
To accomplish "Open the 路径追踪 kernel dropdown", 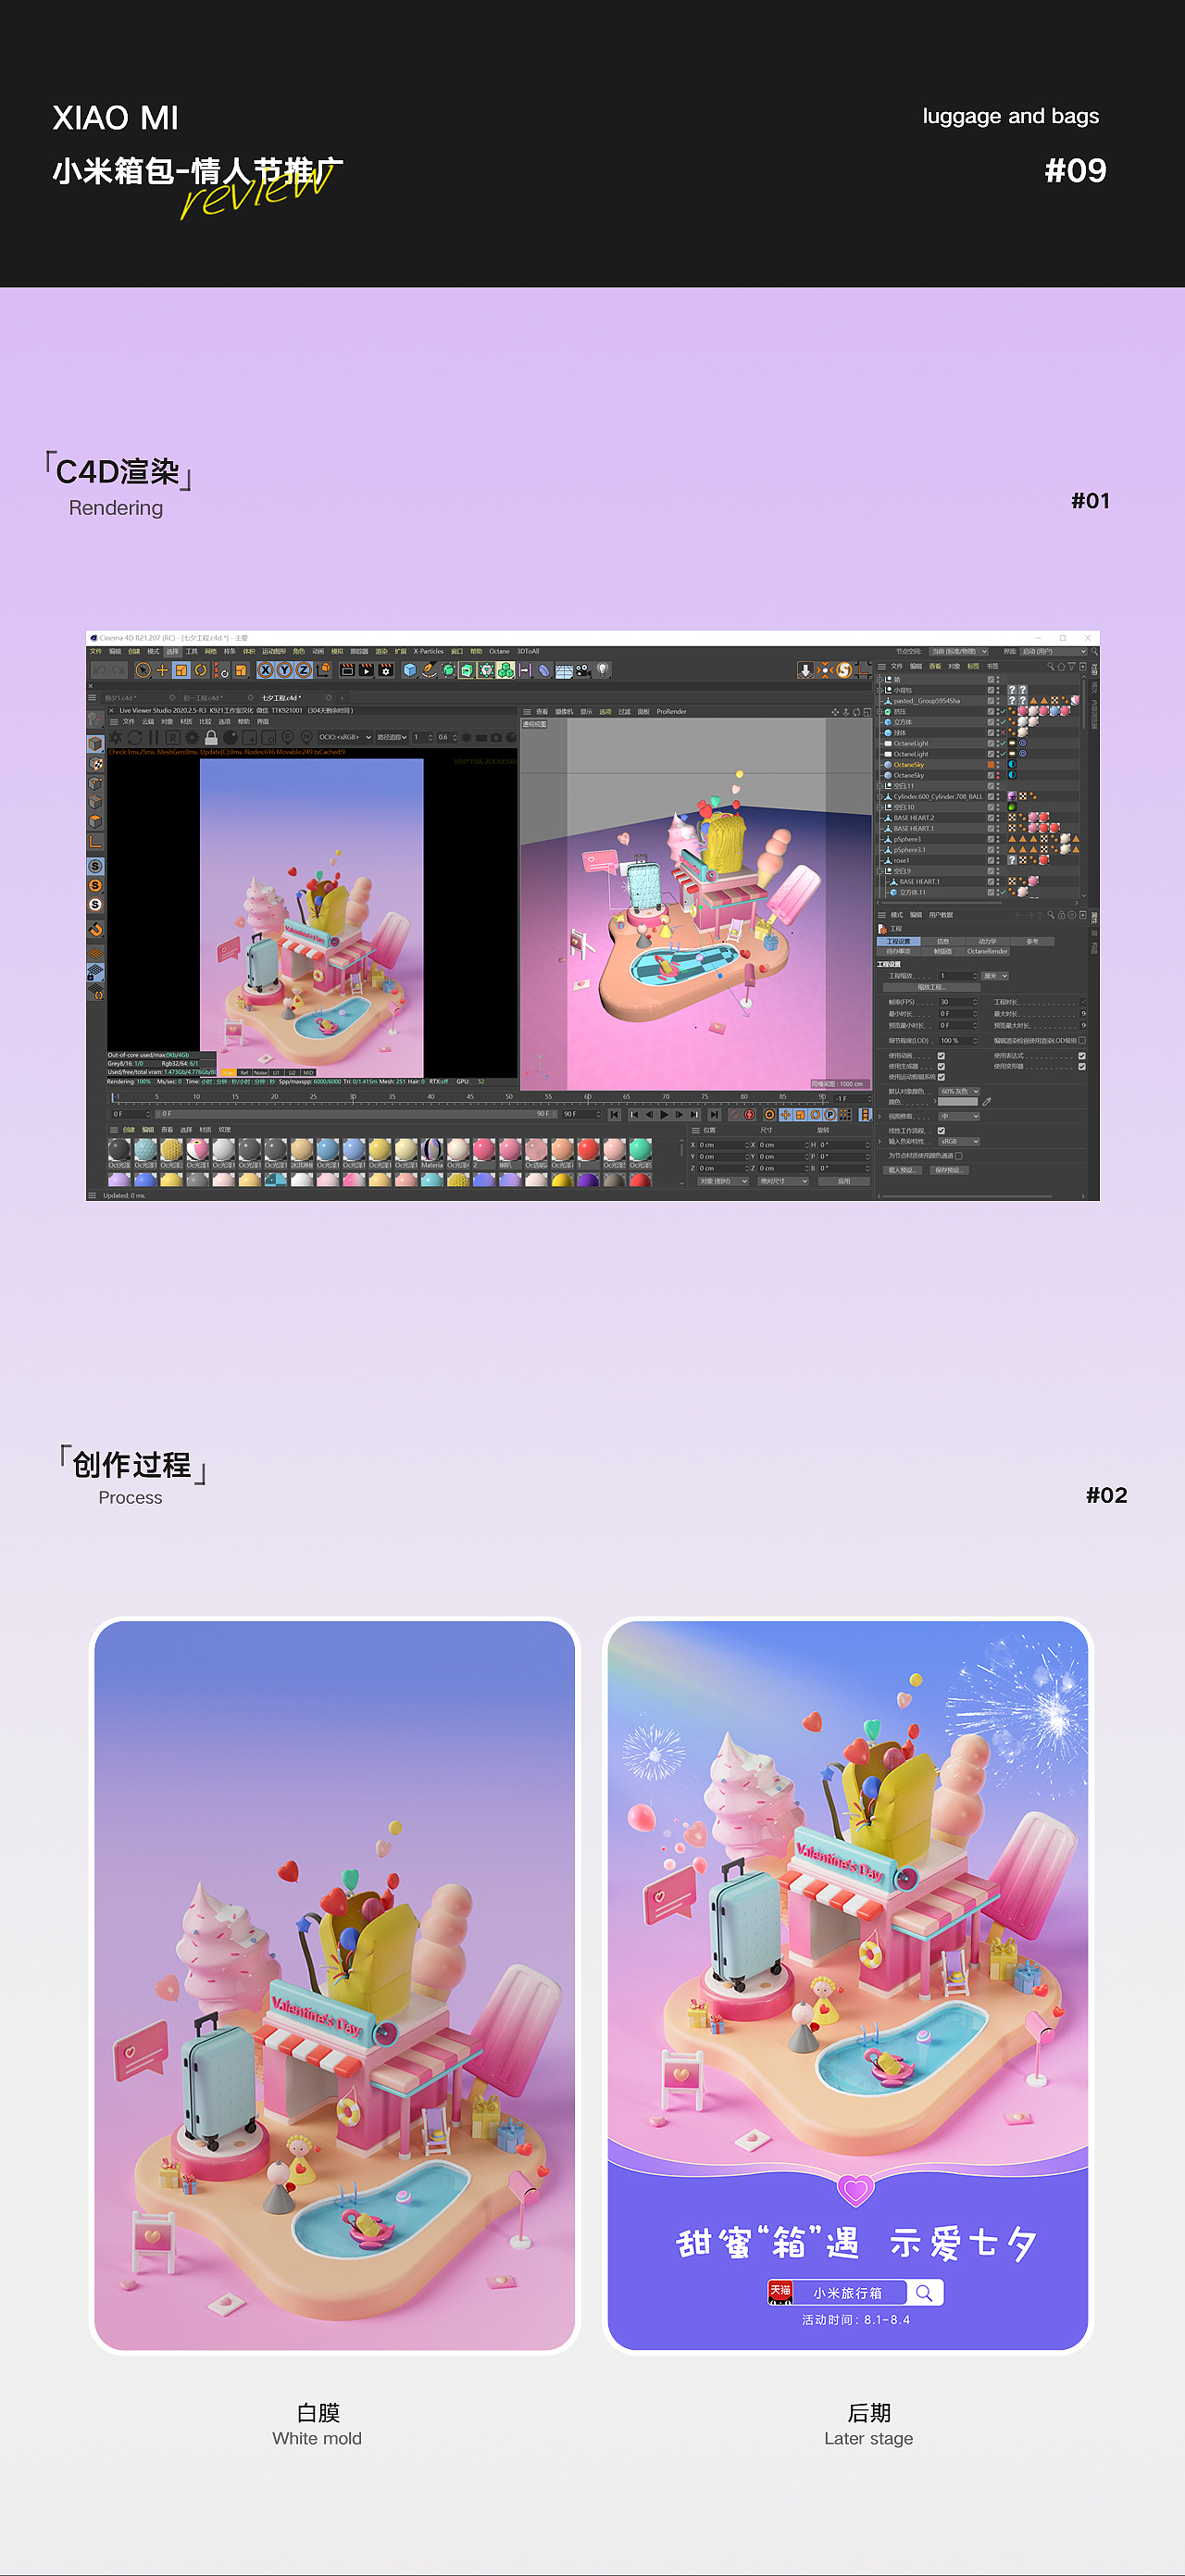I will click(x=392, y=738).
